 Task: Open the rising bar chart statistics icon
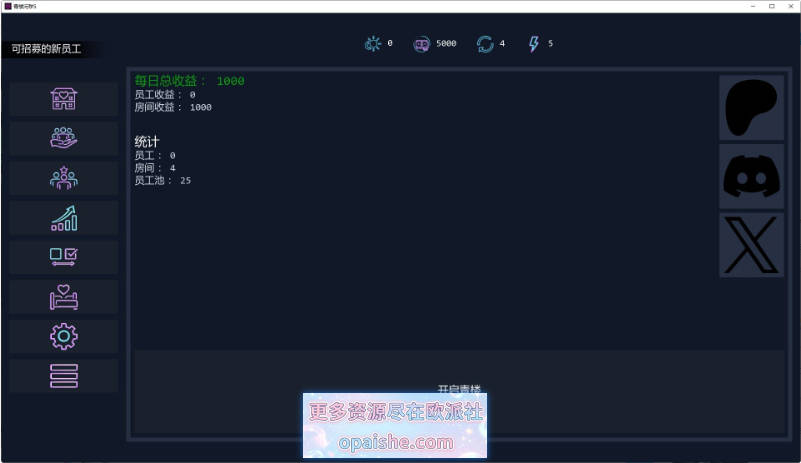pyautogui.click(x=63, y=218)
